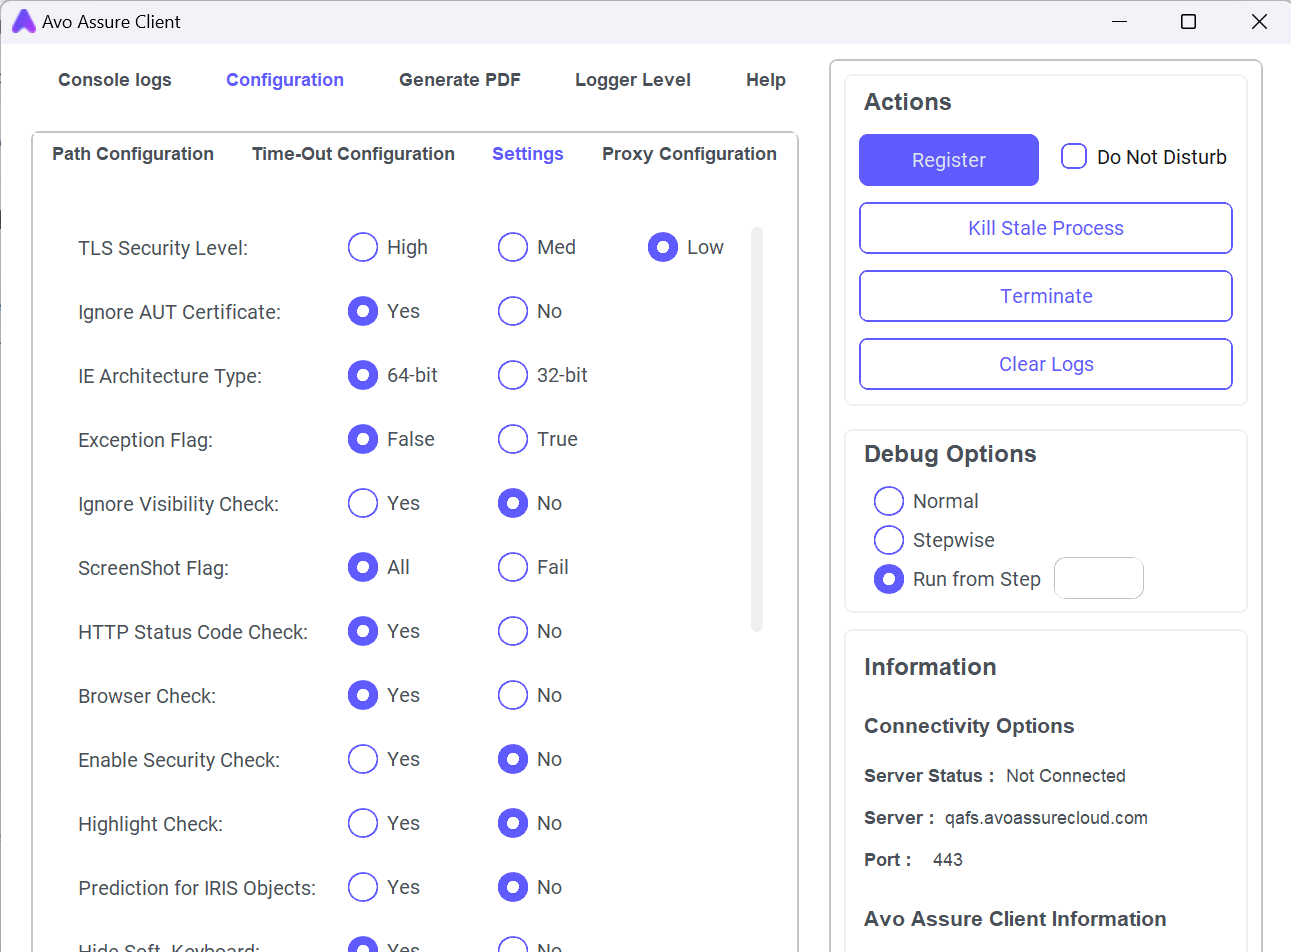This screenshot has width=1291, height=952.
Task: Click the settings list vertical scrollbar
Action: [757, 430]
